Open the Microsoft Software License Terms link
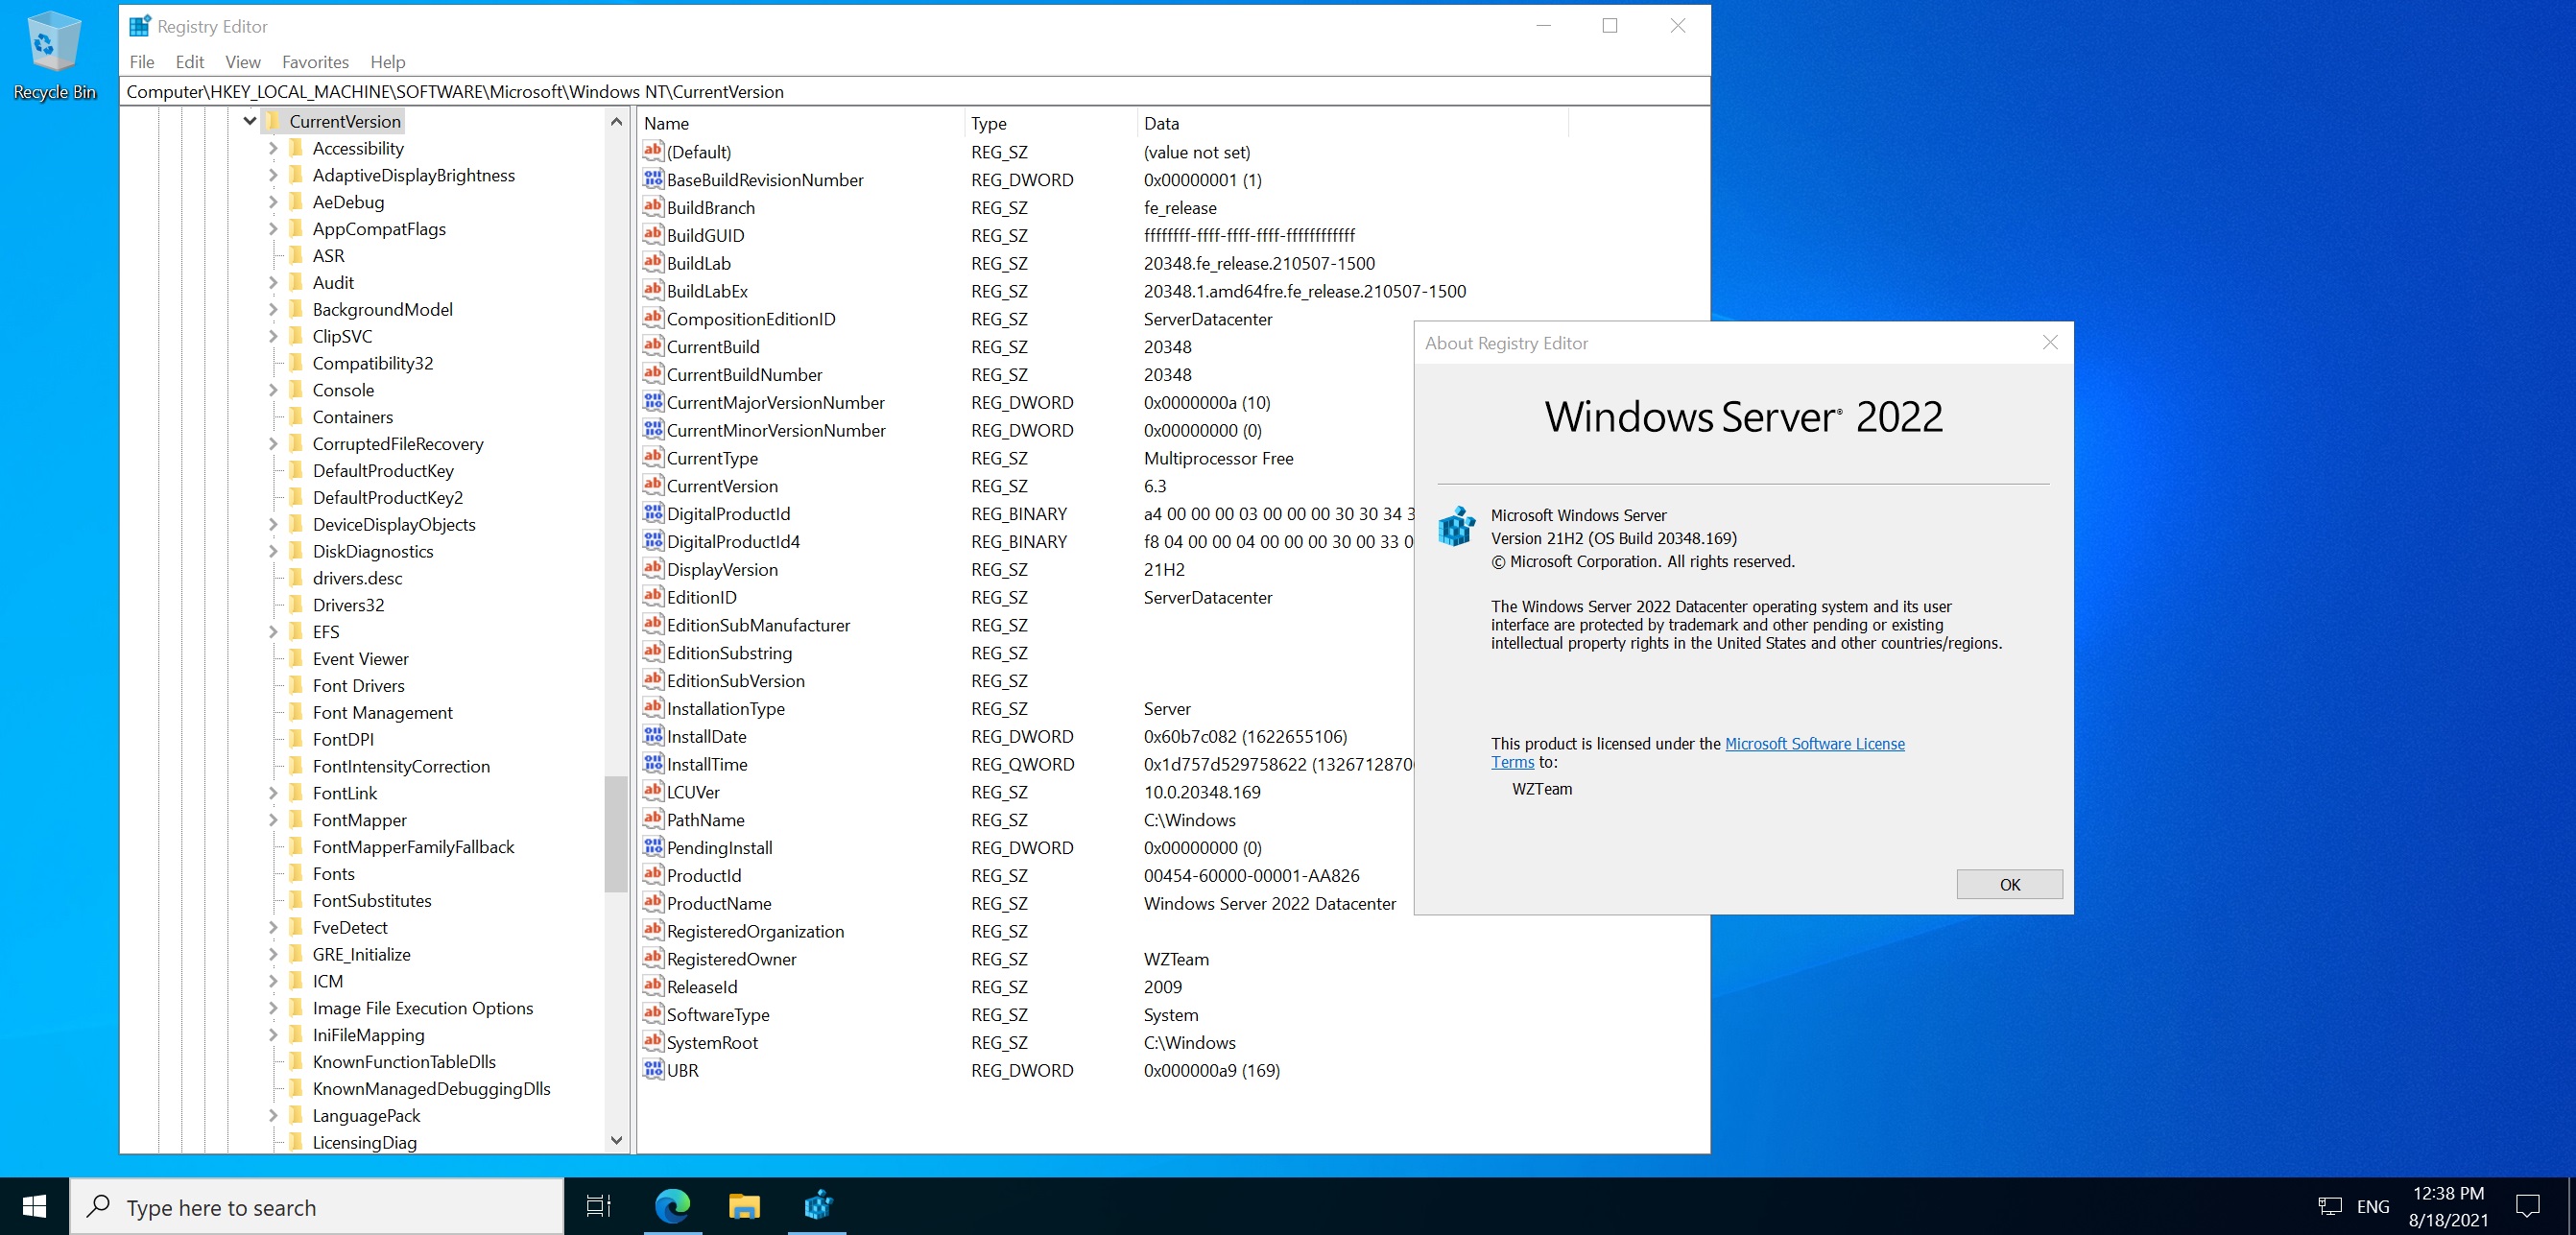The height and width of the screenshot is (1235, 2576). 1814,743
